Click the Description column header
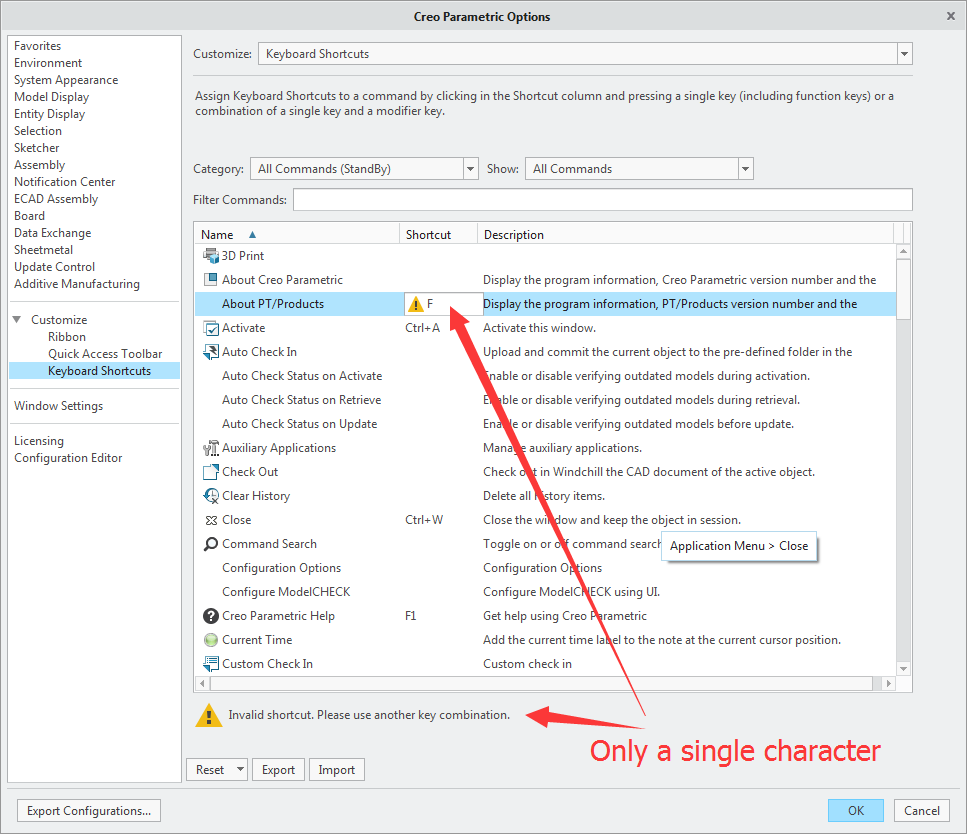The width and height of the screenshot is (967, 834). 685,234
